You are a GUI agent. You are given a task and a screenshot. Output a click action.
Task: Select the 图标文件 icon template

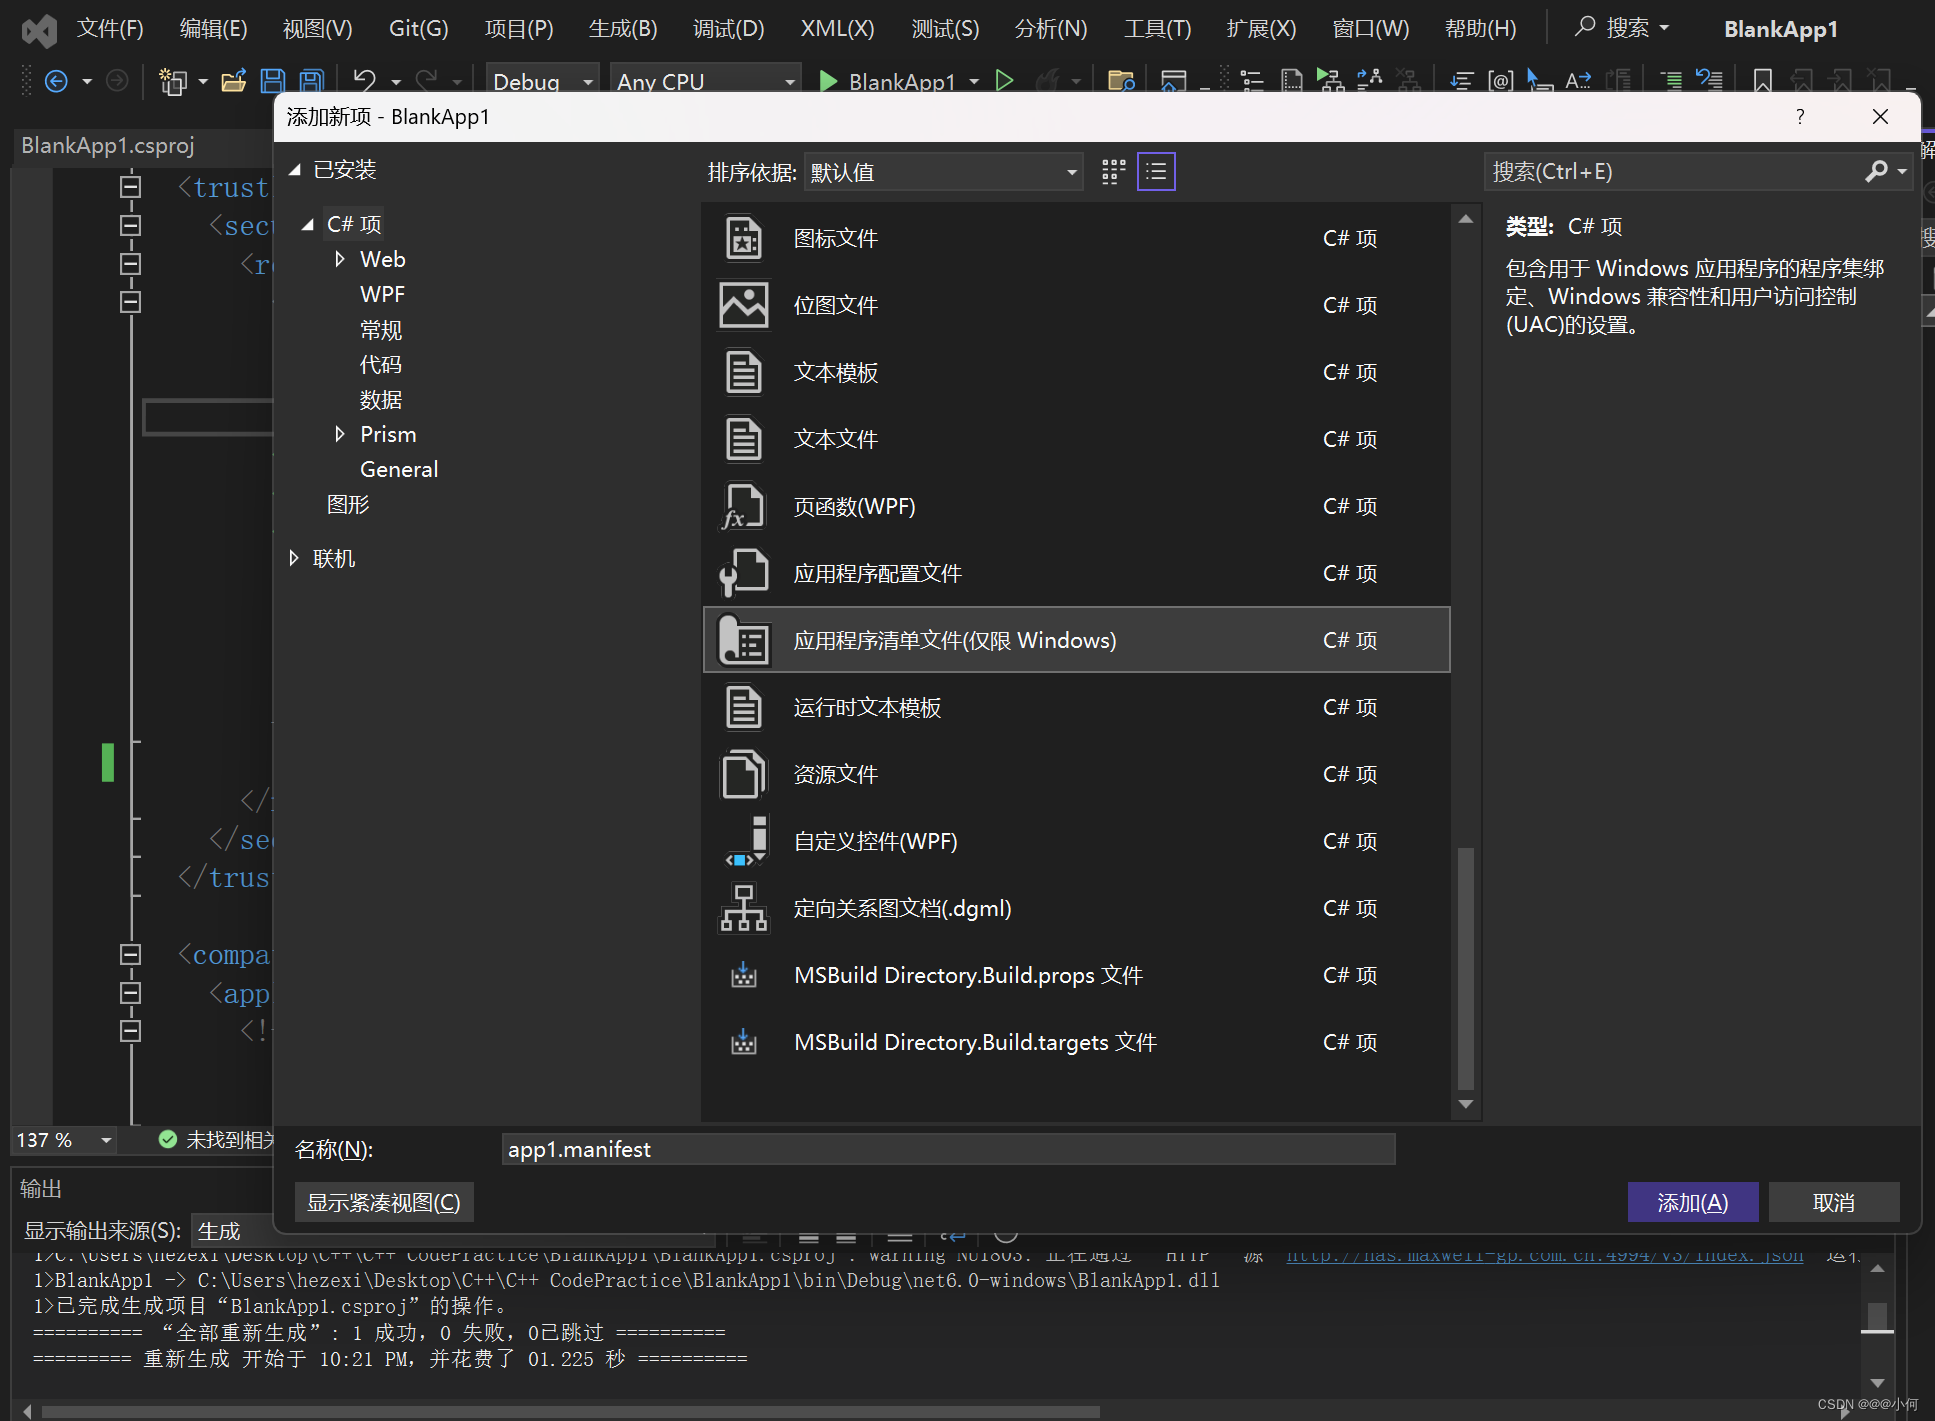pos(744,238)
